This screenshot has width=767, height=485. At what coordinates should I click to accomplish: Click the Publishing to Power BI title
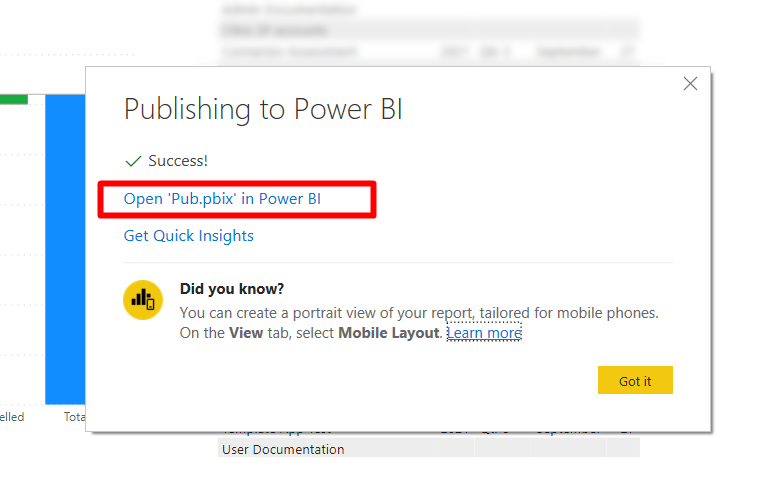pyautogui.click(x=263, y=109)
